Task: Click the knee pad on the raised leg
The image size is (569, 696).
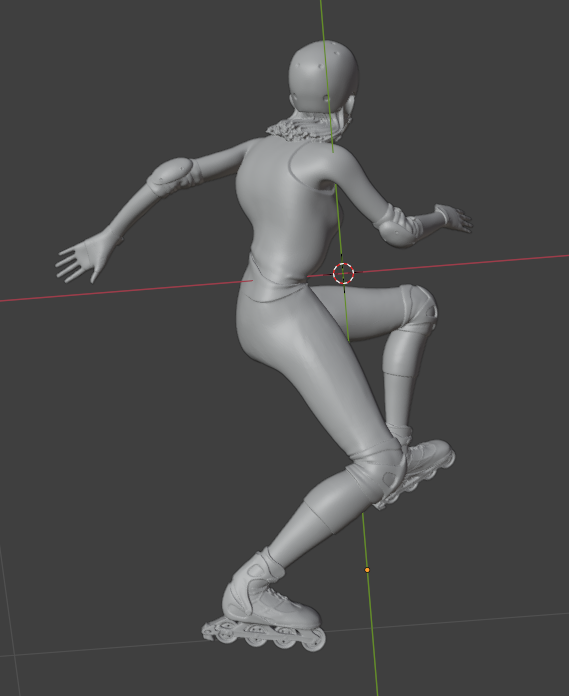Action: (418, 307)
